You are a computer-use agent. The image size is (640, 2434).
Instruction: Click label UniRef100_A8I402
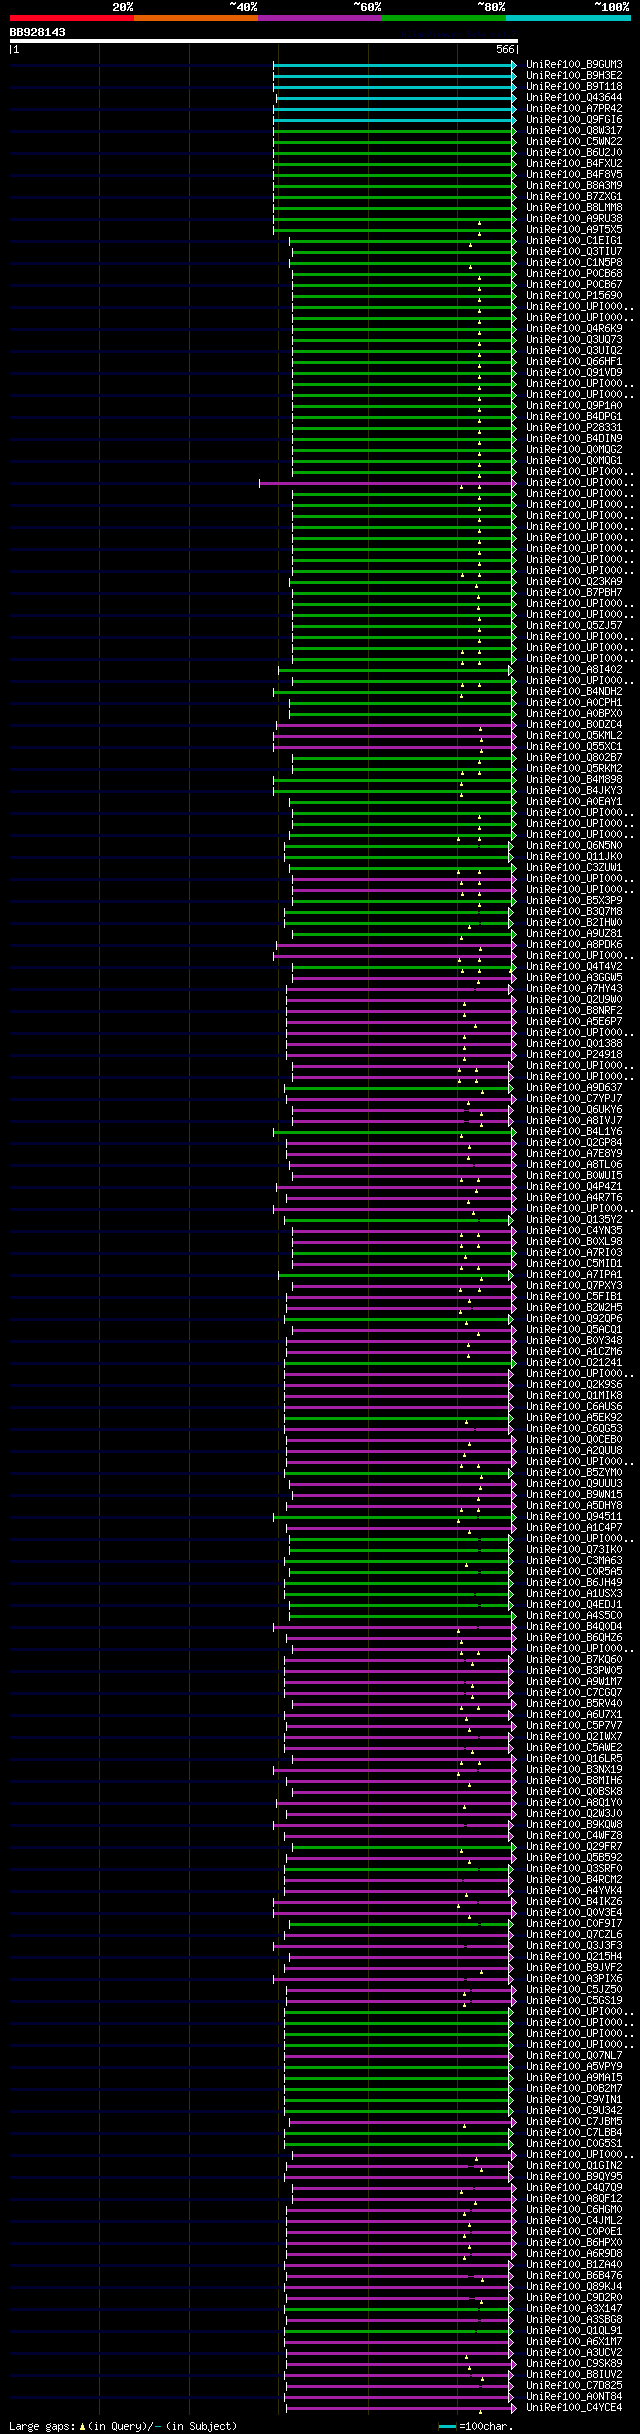tap(574, 670)
